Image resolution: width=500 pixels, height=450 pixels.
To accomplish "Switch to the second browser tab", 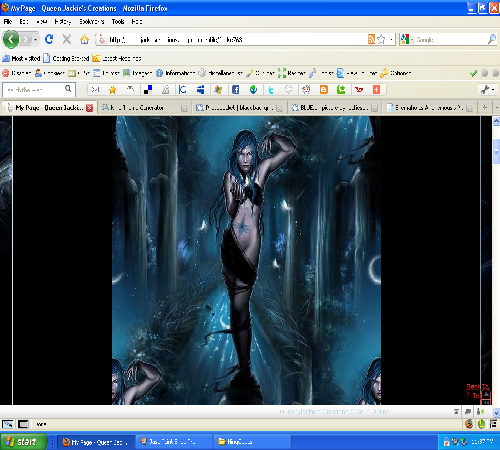I will (x=144, y=108).
